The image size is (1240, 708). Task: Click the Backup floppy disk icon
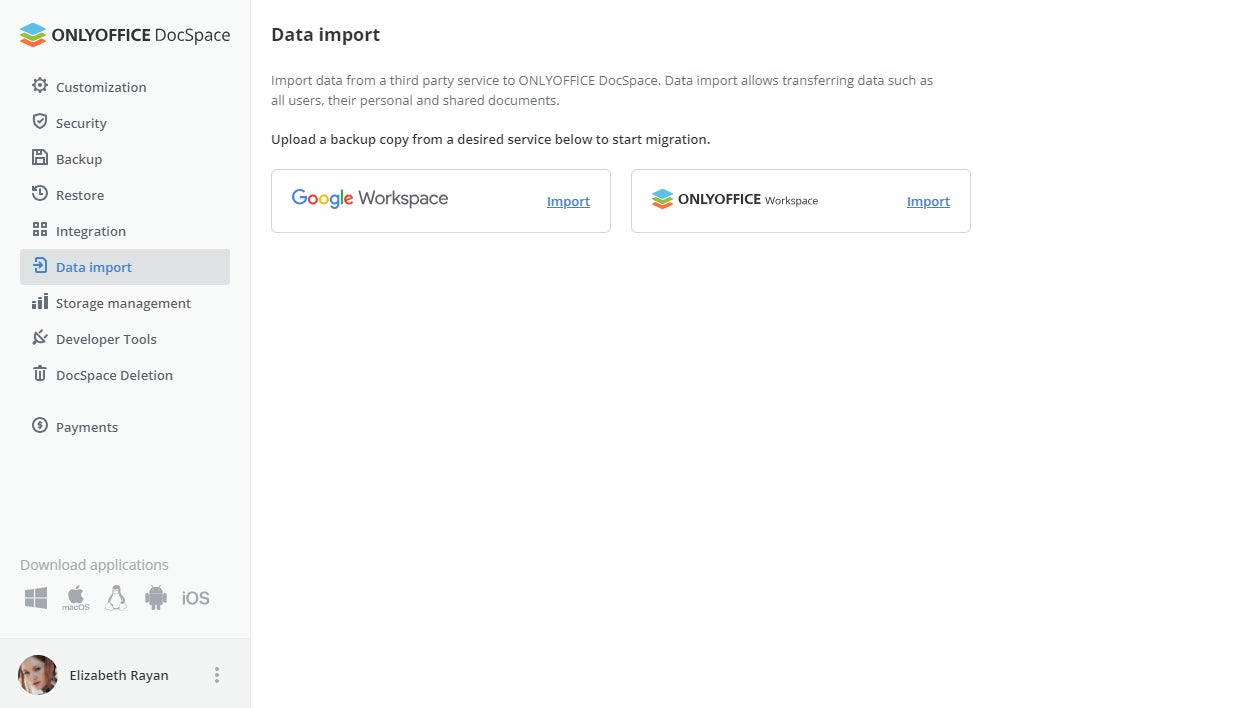40,158
